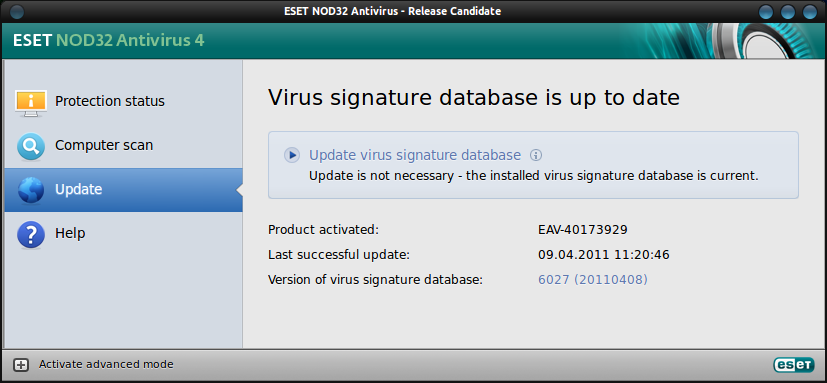Activate advanced mode via its text label
Image resolution: width=827 pixels, height=383 pixels.
click(106, 364)
